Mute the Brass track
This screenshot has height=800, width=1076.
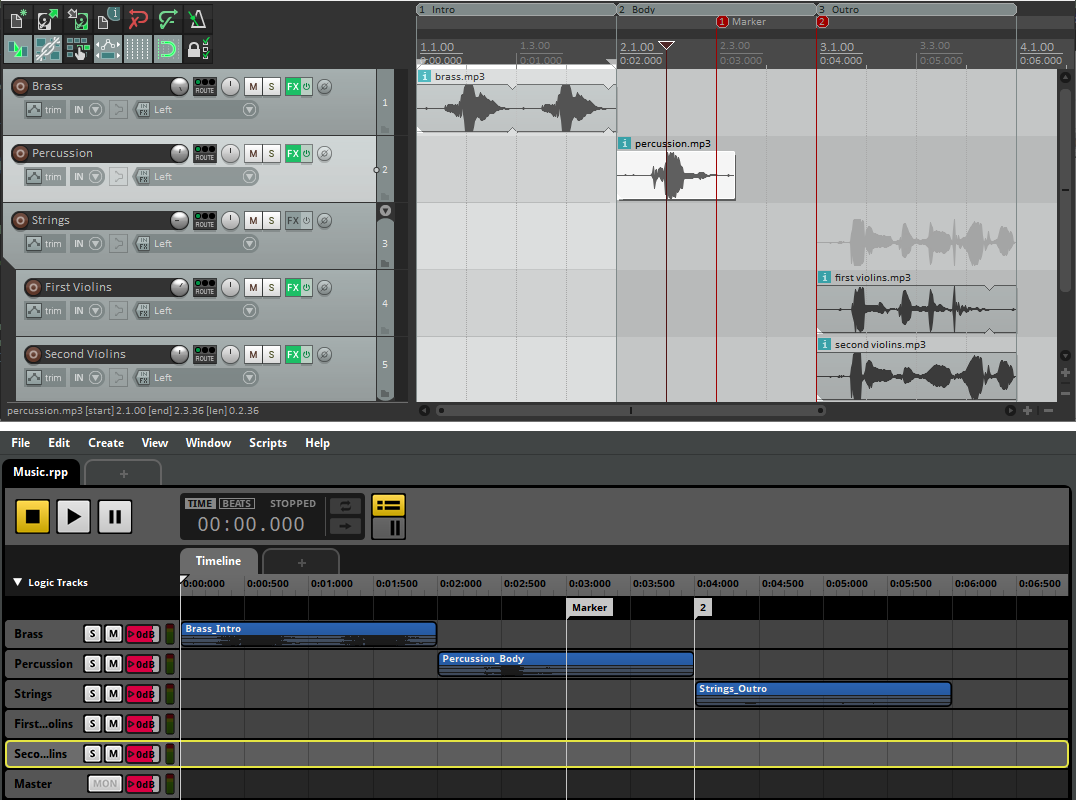pos(253,86)
